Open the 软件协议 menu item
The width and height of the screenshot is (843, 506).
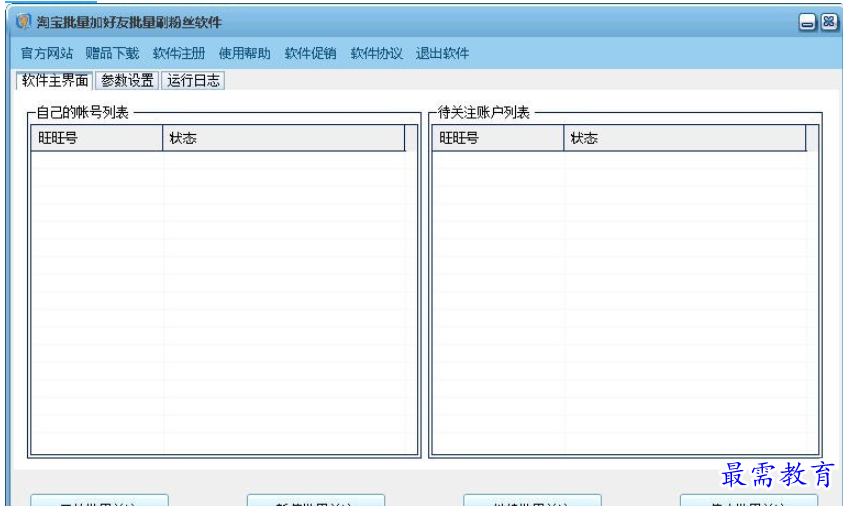(376, 53)
